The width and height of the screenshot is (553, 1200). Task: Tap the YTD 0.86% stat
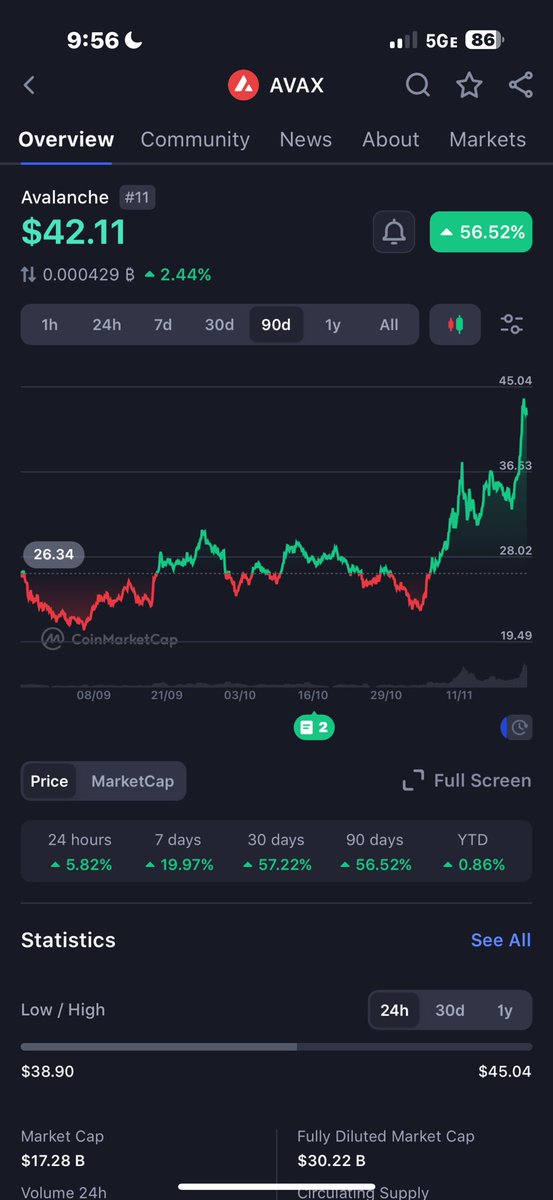coord(472,852)
